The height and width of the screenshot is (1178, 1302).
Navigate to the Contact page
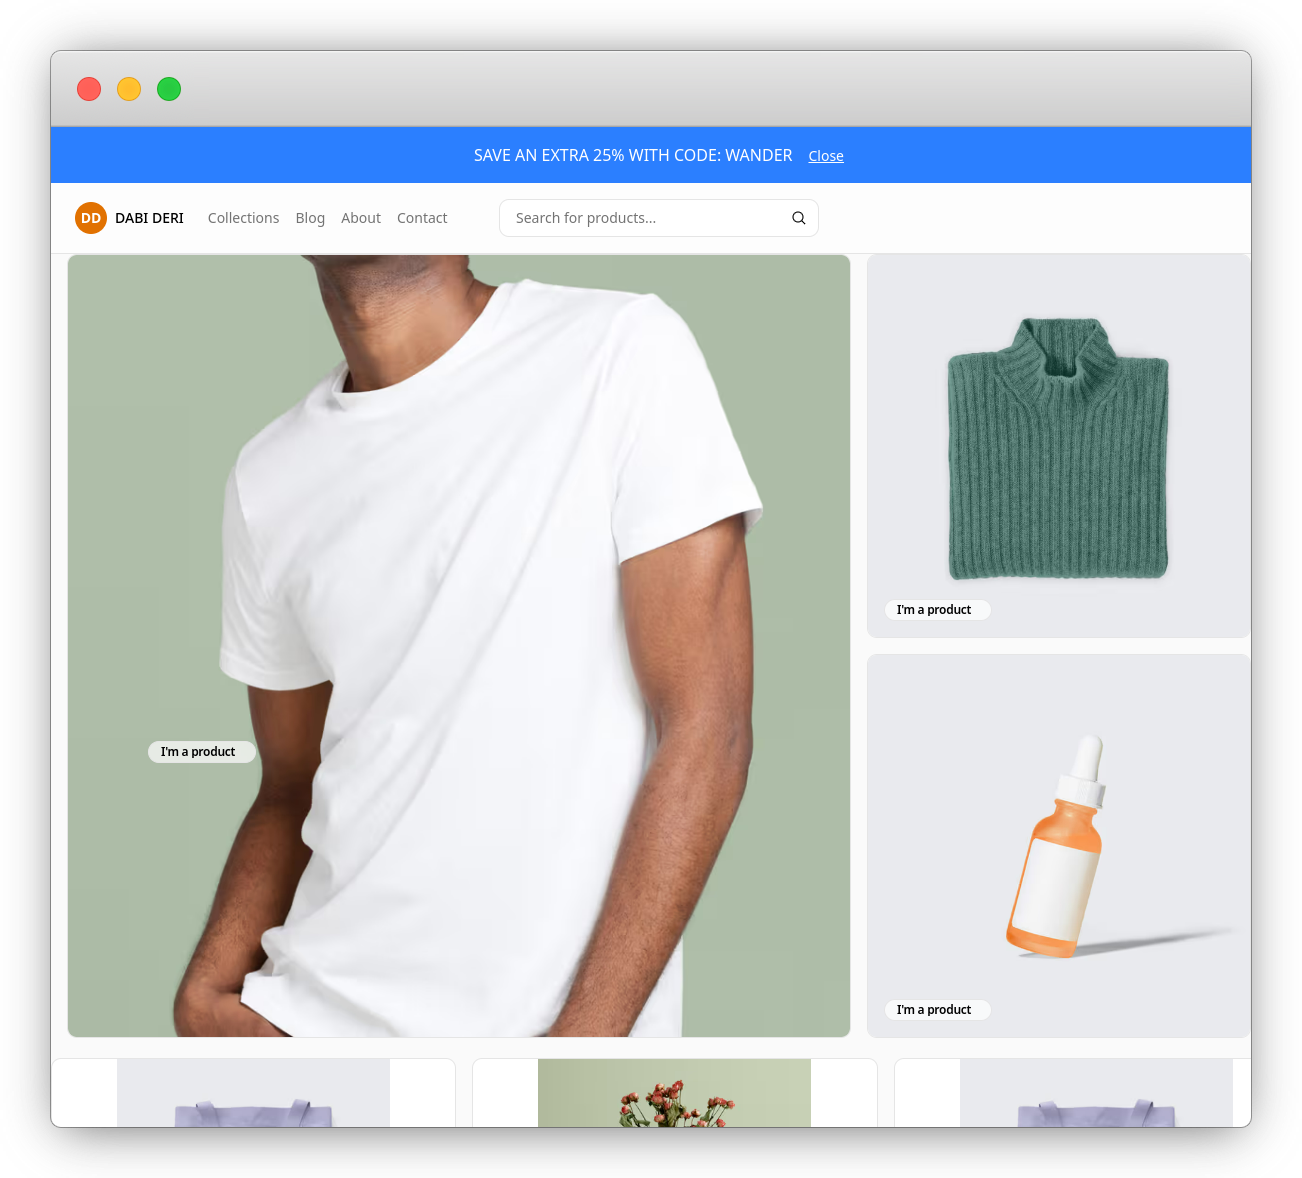[x=422, y=217]
